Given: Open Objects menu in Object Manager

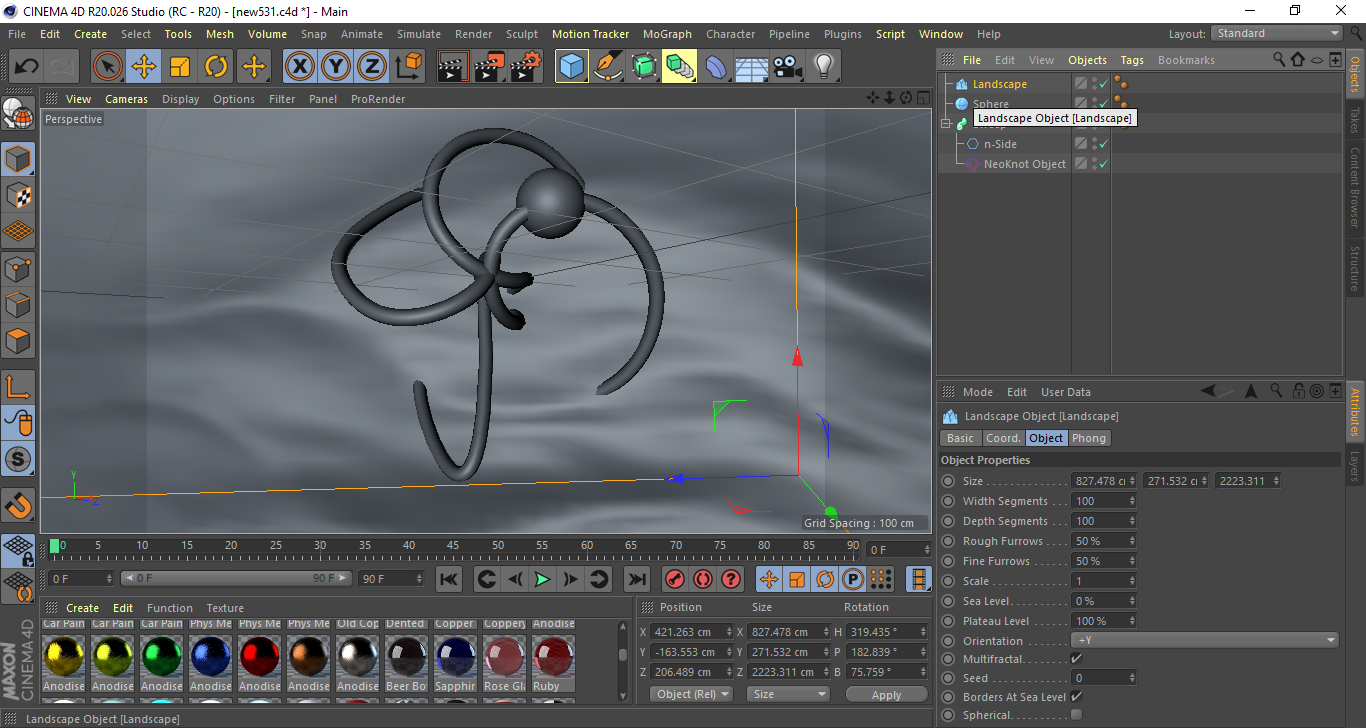Looking at the screenshot, I should coord(1087,60).
